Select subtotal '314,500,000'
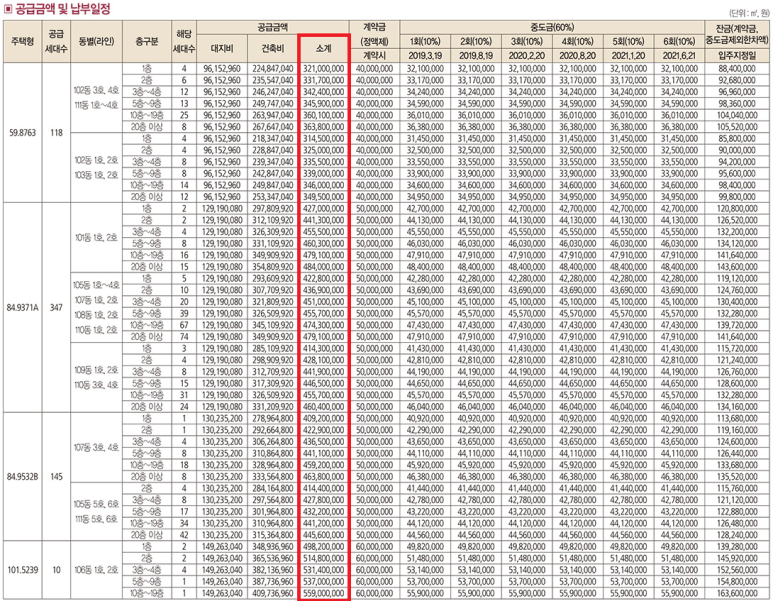 coord(323,139)
